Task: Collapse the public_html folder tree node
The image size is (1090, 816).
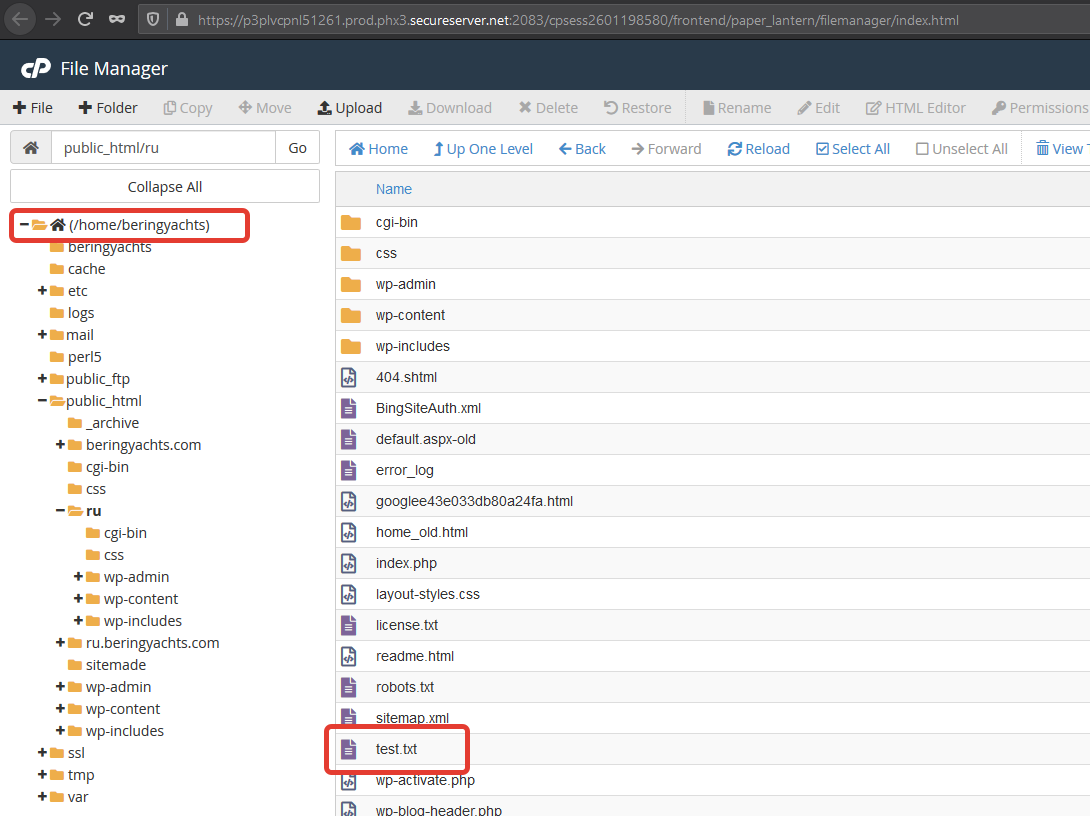Action: tap(42, 401)
